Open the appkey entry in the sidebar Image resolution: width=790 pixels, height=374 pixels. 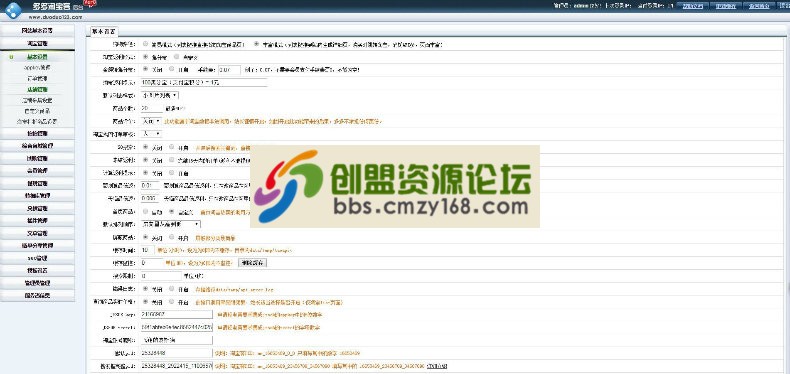(x=37, y=68)
